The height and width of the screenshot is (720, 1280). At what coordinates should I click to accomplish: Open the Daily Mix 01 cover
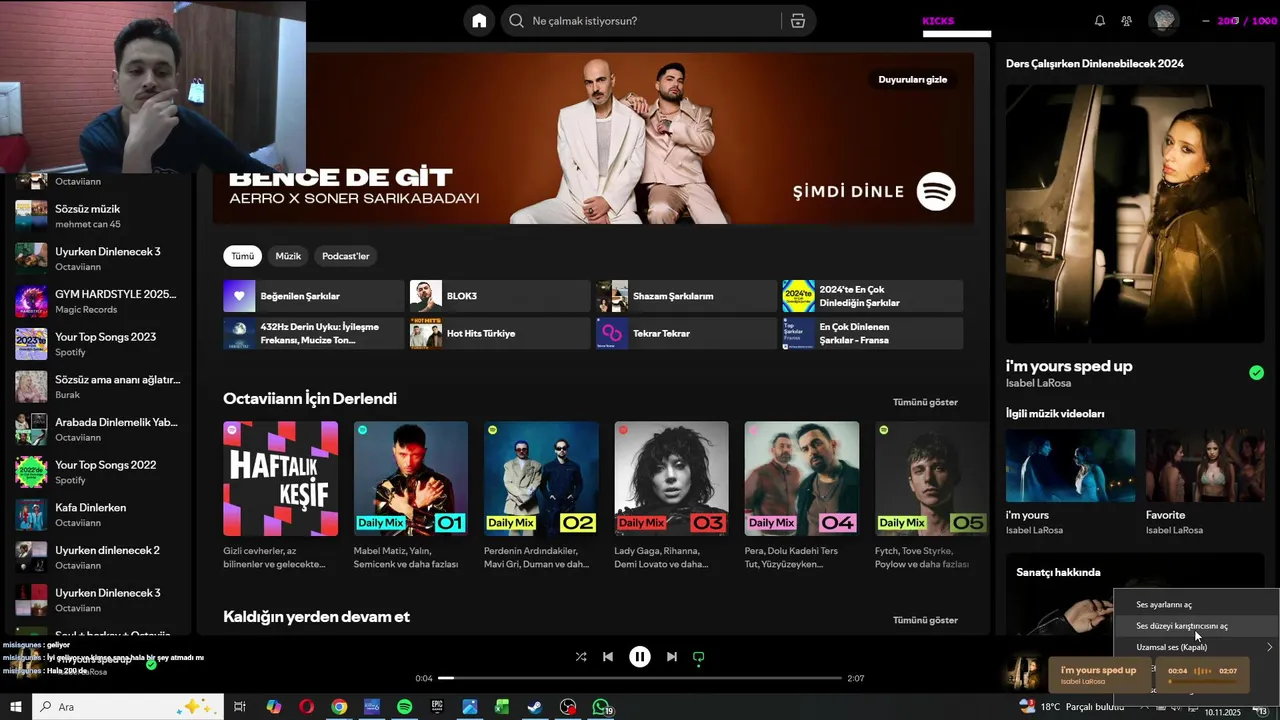[x=411, y=479]
